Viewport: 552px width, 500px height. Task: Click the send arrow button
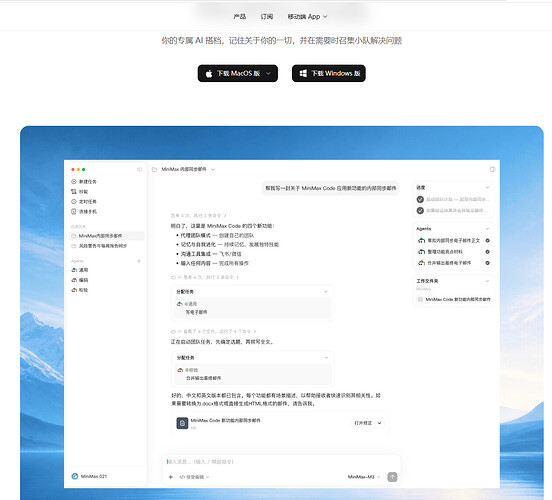pyautogui.click(x=392, y=477)
